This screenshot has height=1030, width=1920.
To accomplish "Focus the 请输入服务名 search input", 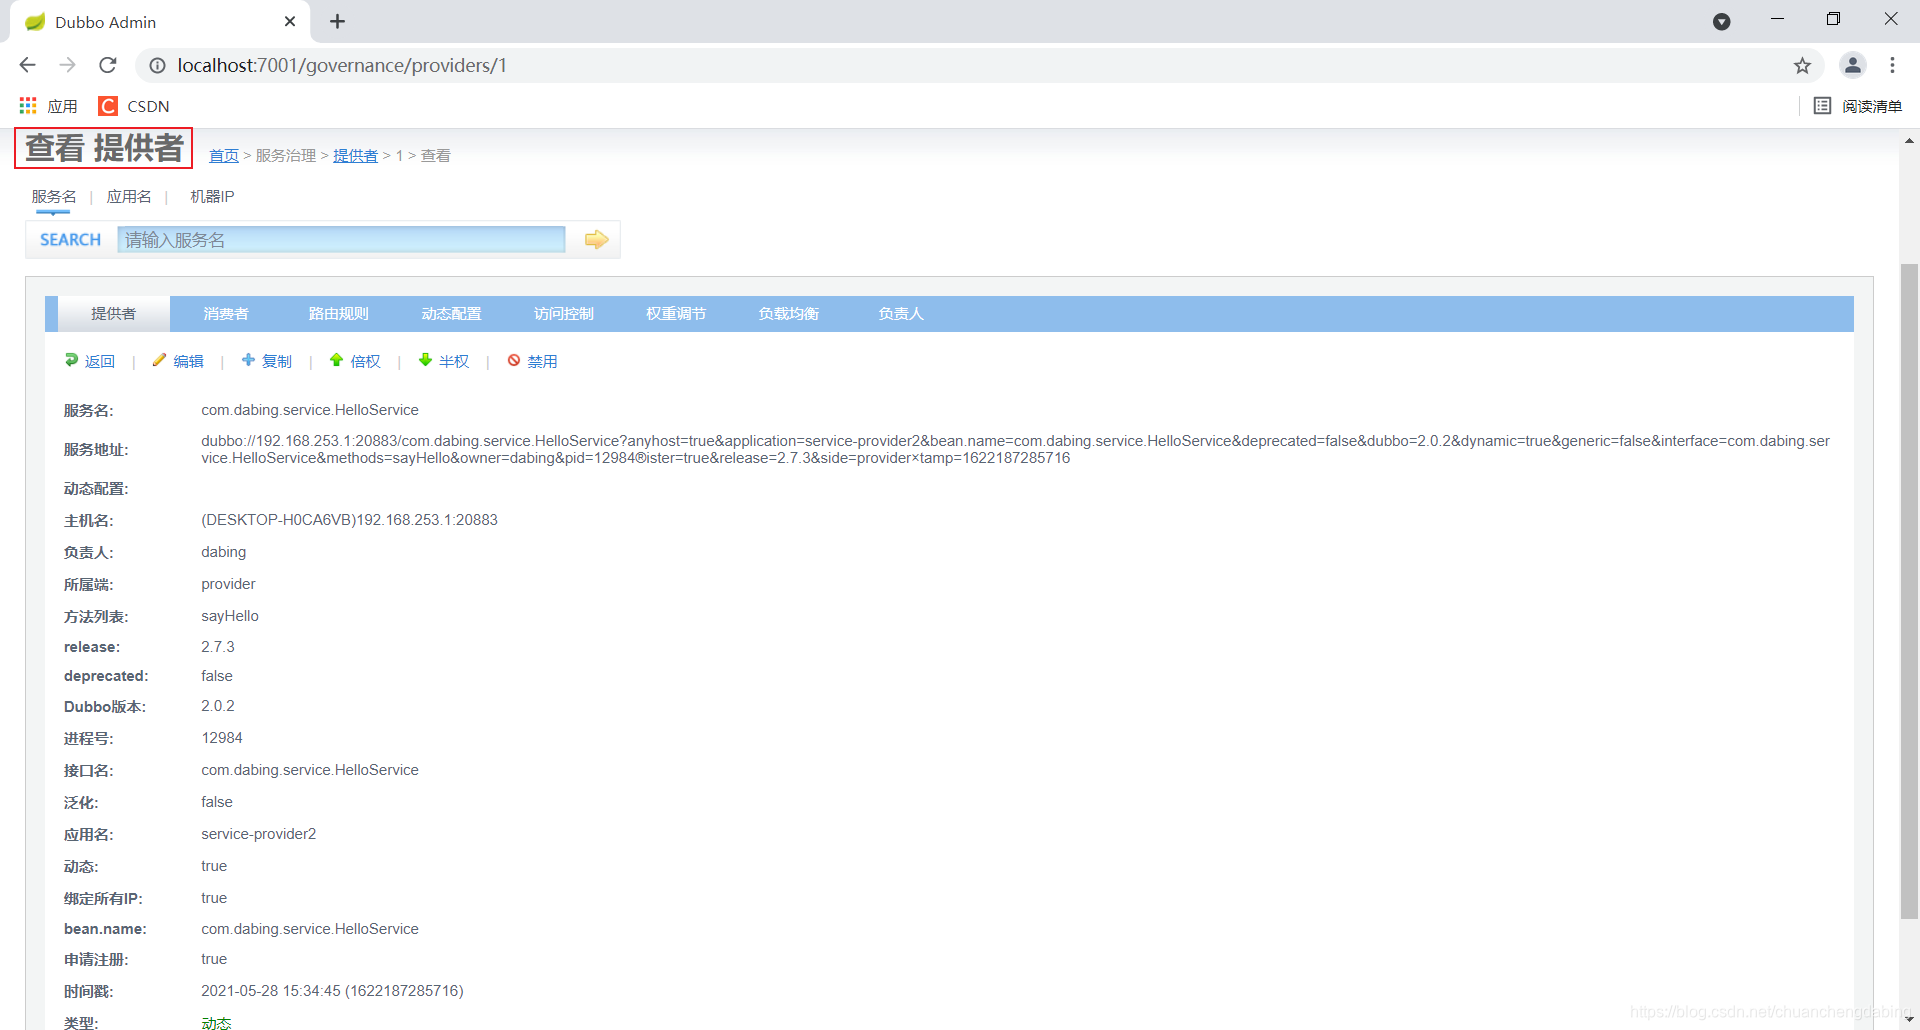I will pos(341,240).
